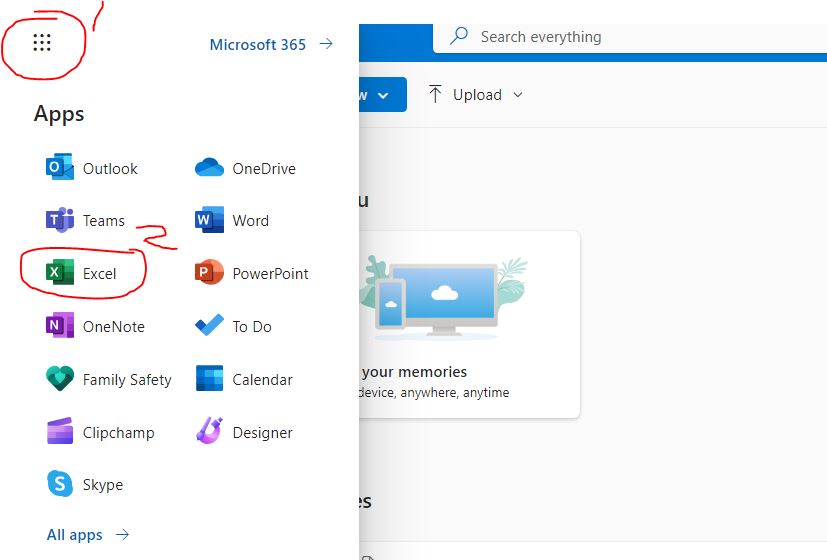Open OneNote

click(x=95, y=326)
